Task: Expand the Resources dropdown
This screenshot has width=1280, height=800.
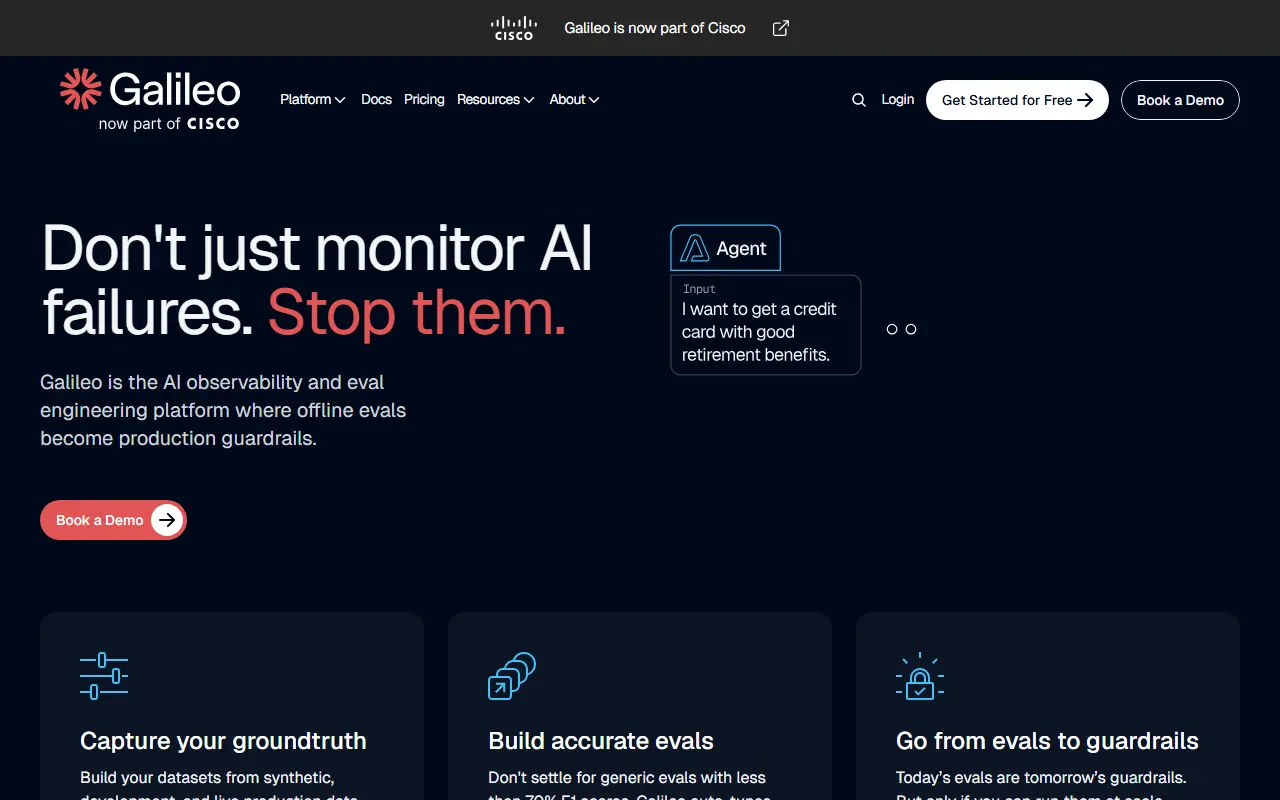Action: pyautogui.click(x=495, y=99)
